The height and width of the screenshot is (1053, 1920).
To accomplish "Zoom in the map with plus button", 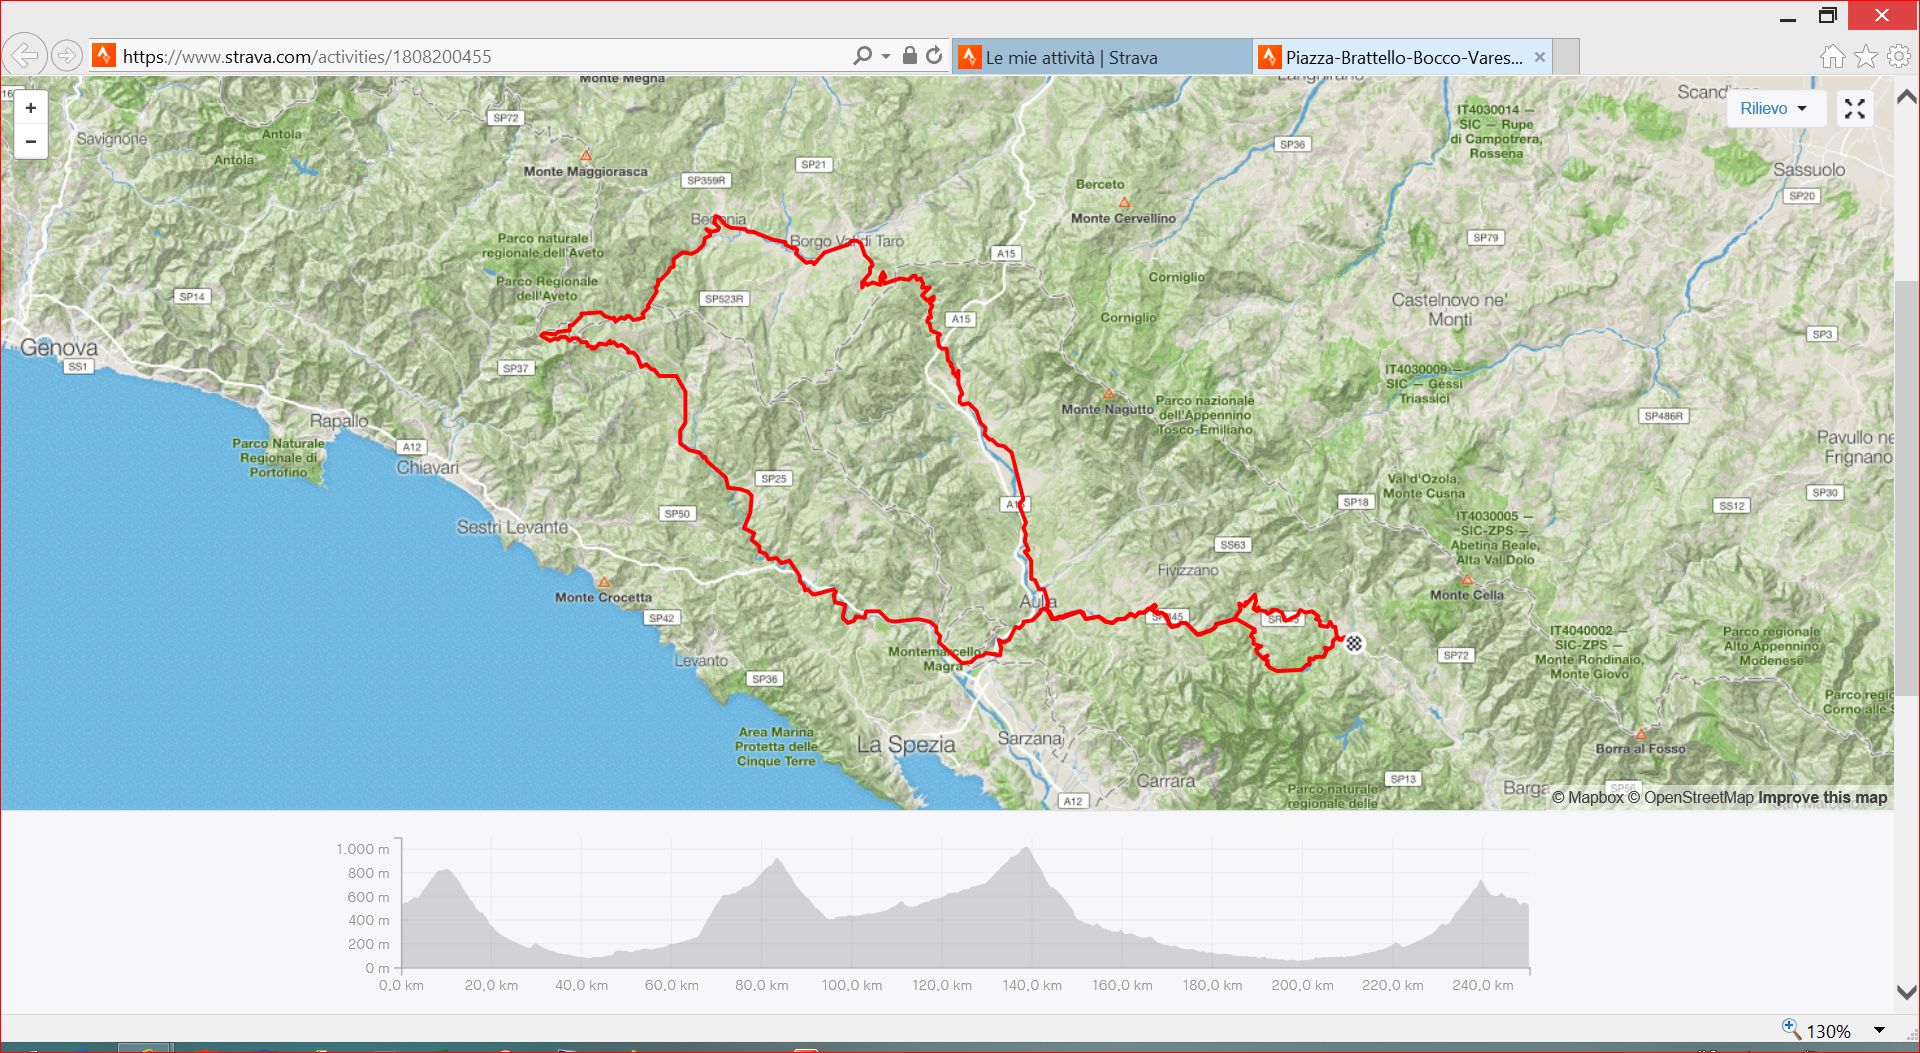I will tap(30, 108).
